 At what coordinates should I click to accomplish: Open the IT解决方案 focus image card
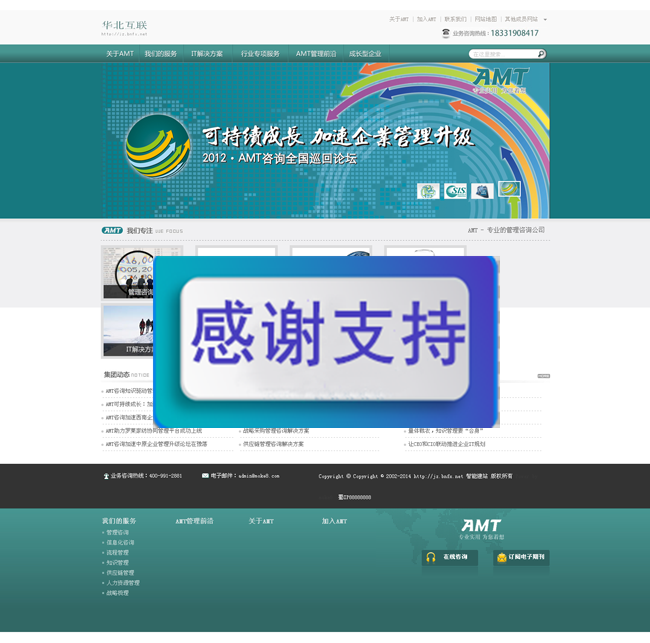[x=128, y=331]
